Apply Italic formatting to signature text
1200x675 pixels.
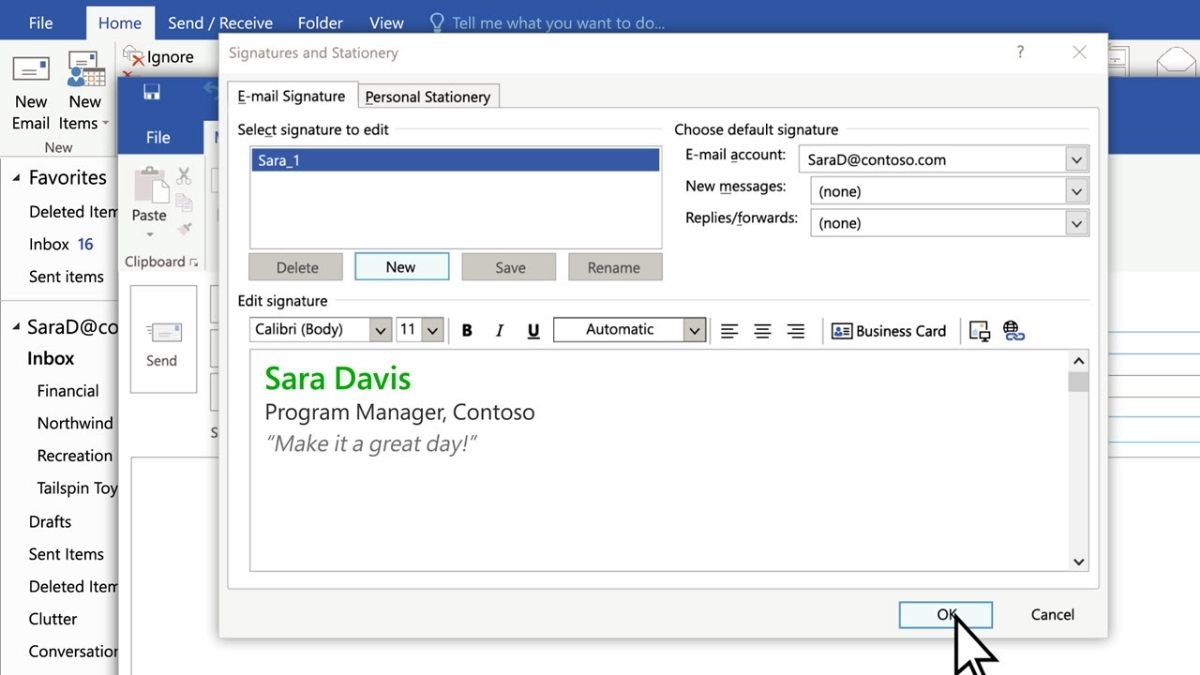point(500,330)
